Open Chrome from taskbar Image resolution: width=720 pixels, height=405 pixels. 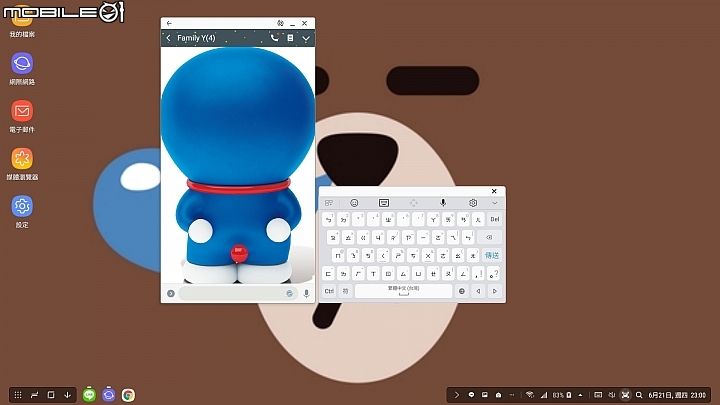[129, 395]
